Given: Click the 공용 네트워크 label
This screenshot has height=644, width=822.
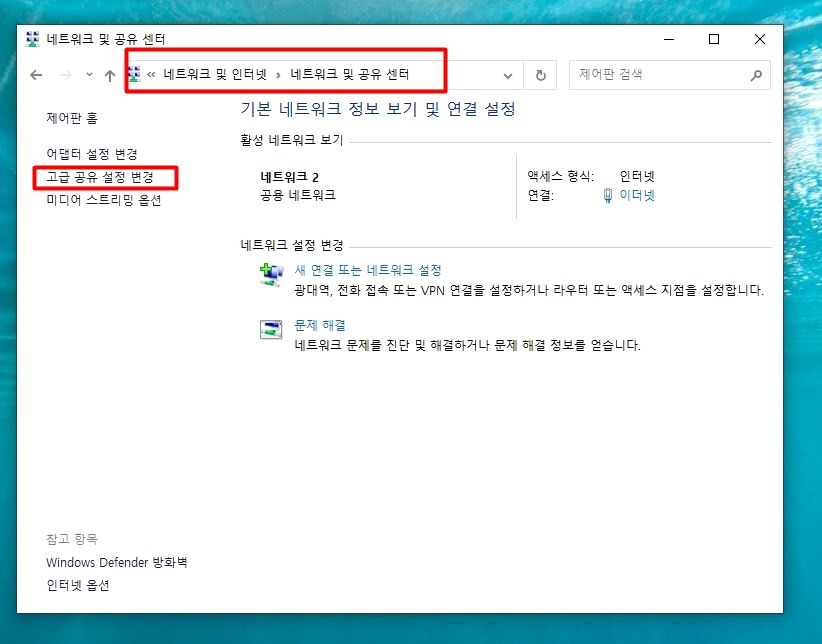Looking at the screenshot, I should coord(298,195).
